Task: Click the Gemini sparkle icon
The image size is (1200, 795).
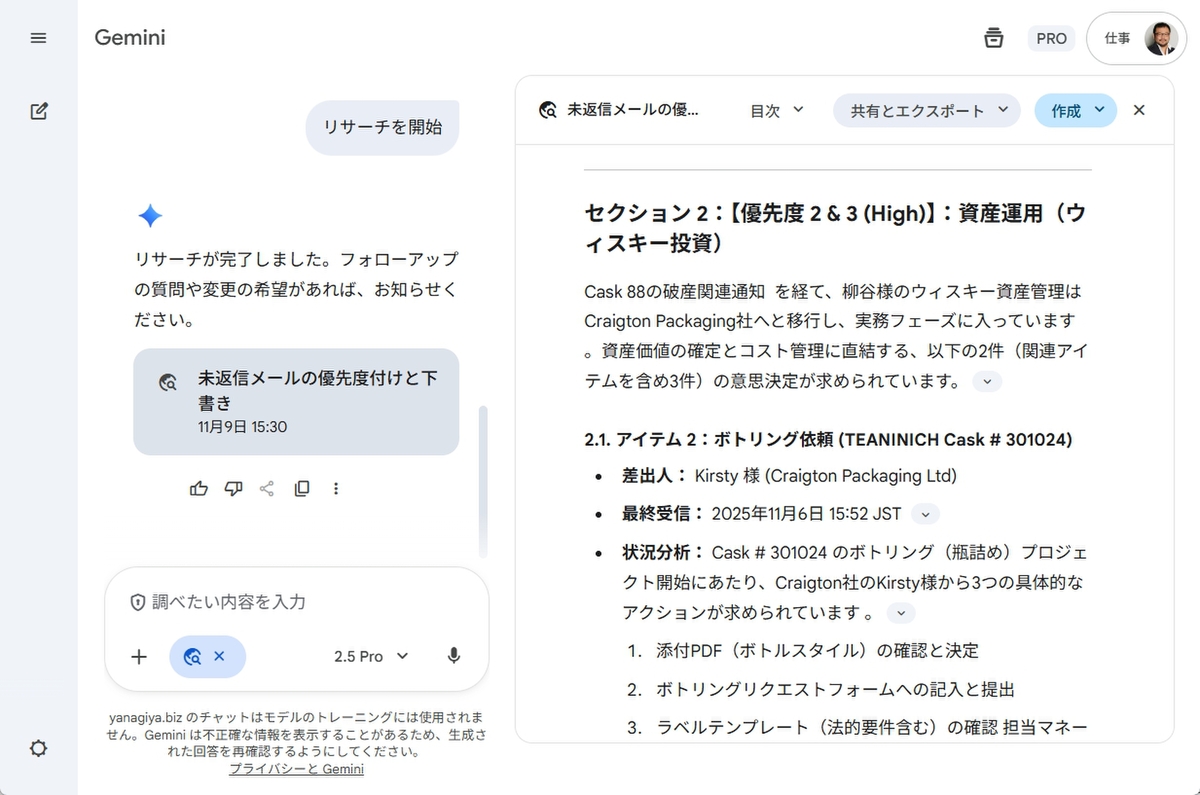Action: click(x=150, y=216)
